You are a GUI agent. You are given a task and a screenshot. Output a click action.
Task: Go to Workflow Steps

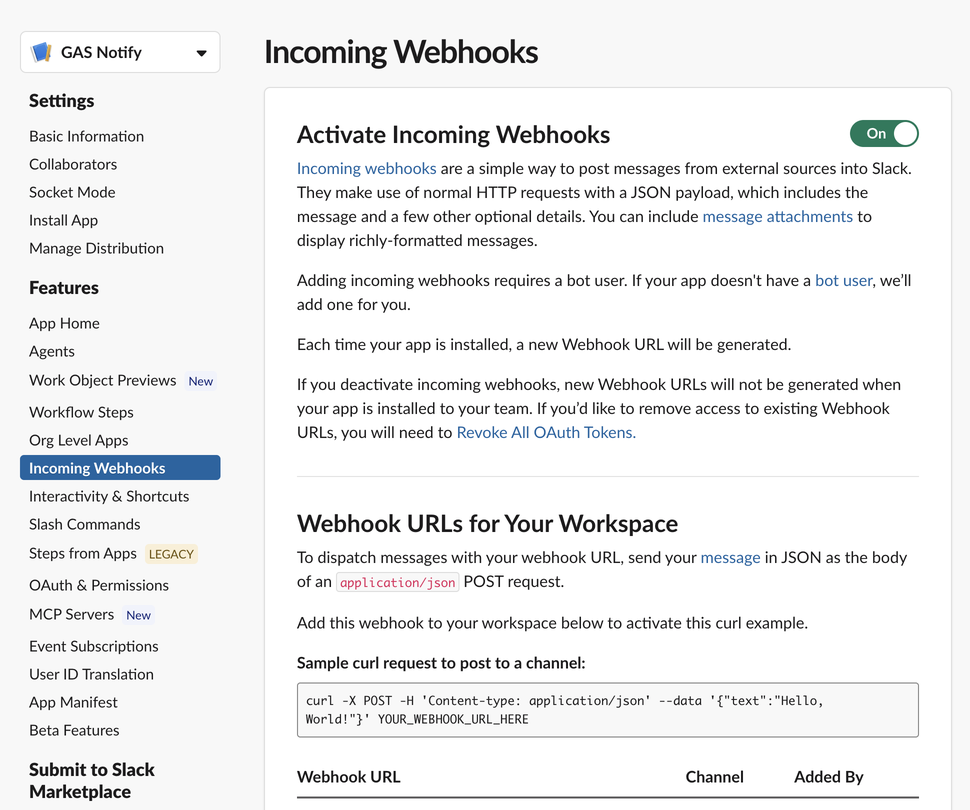click(x=81, y=412)
